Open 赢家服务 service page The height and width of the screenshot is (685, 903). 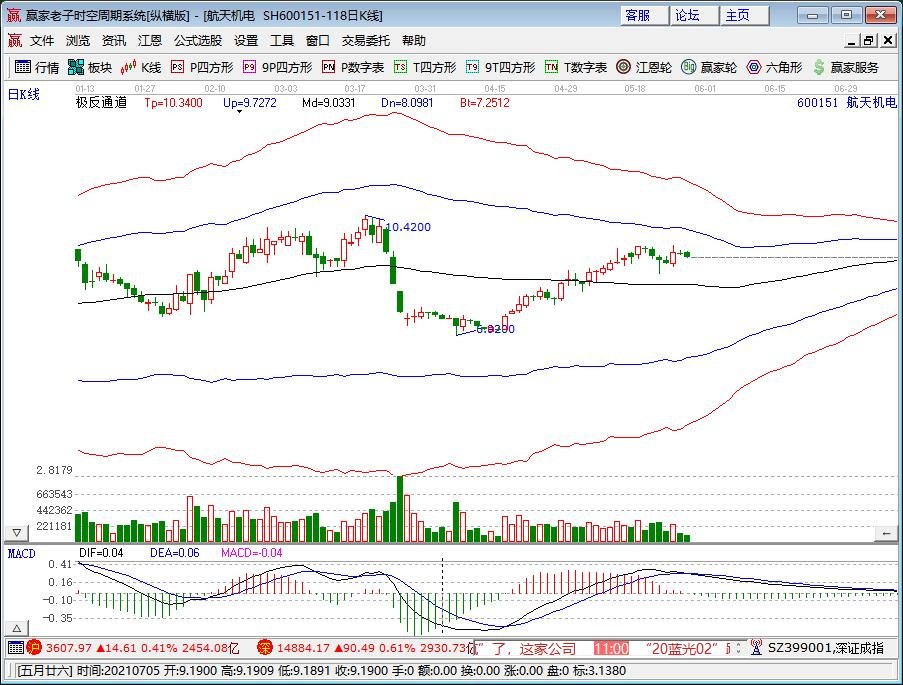[846, 67]
